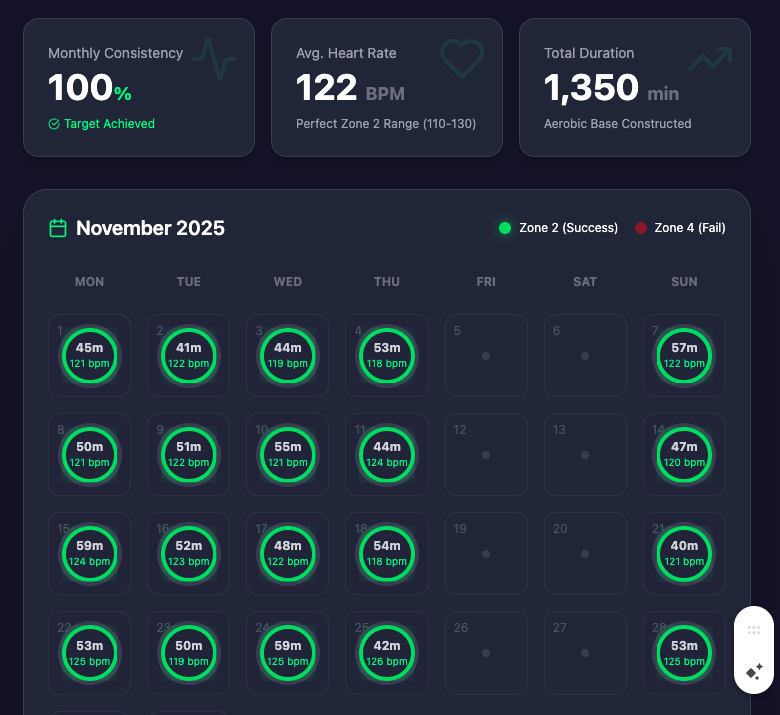Open day 9 workout ring showing 51m

pyautogui.click(x=189, y=455)
